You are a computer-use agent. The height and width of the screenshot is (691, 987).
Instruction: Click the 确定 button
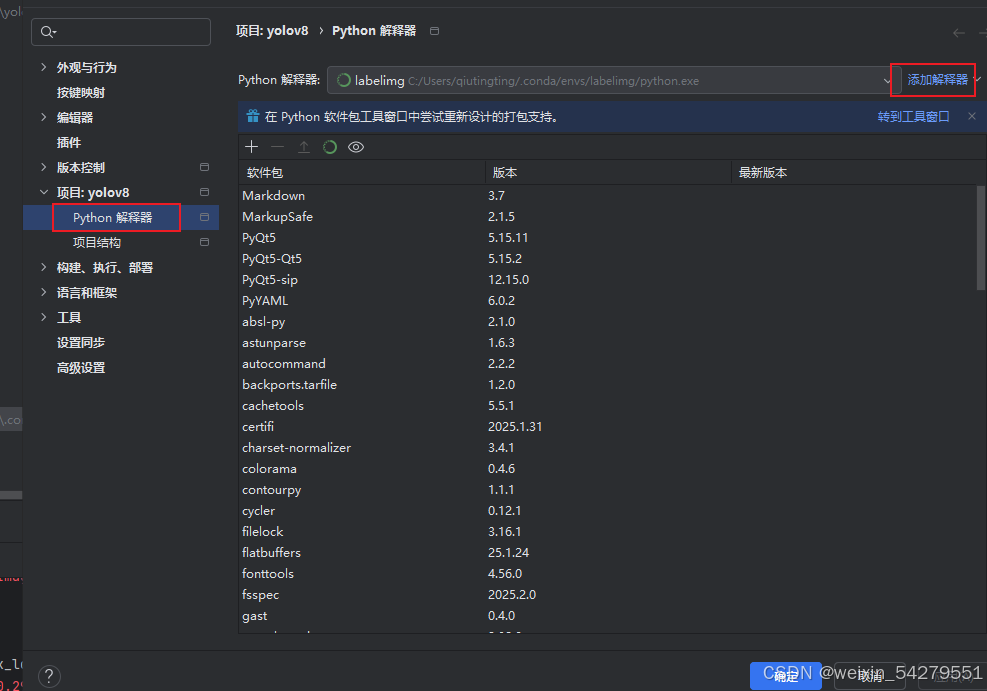tap(786, 677)
